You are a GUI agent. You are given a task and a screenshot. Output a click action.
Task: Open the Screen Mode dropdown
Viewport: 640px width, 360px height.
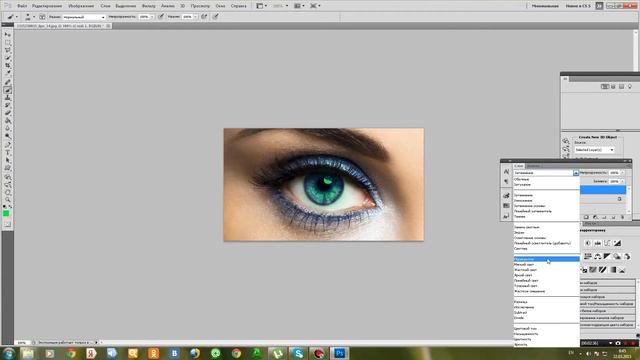pos(315,6)
